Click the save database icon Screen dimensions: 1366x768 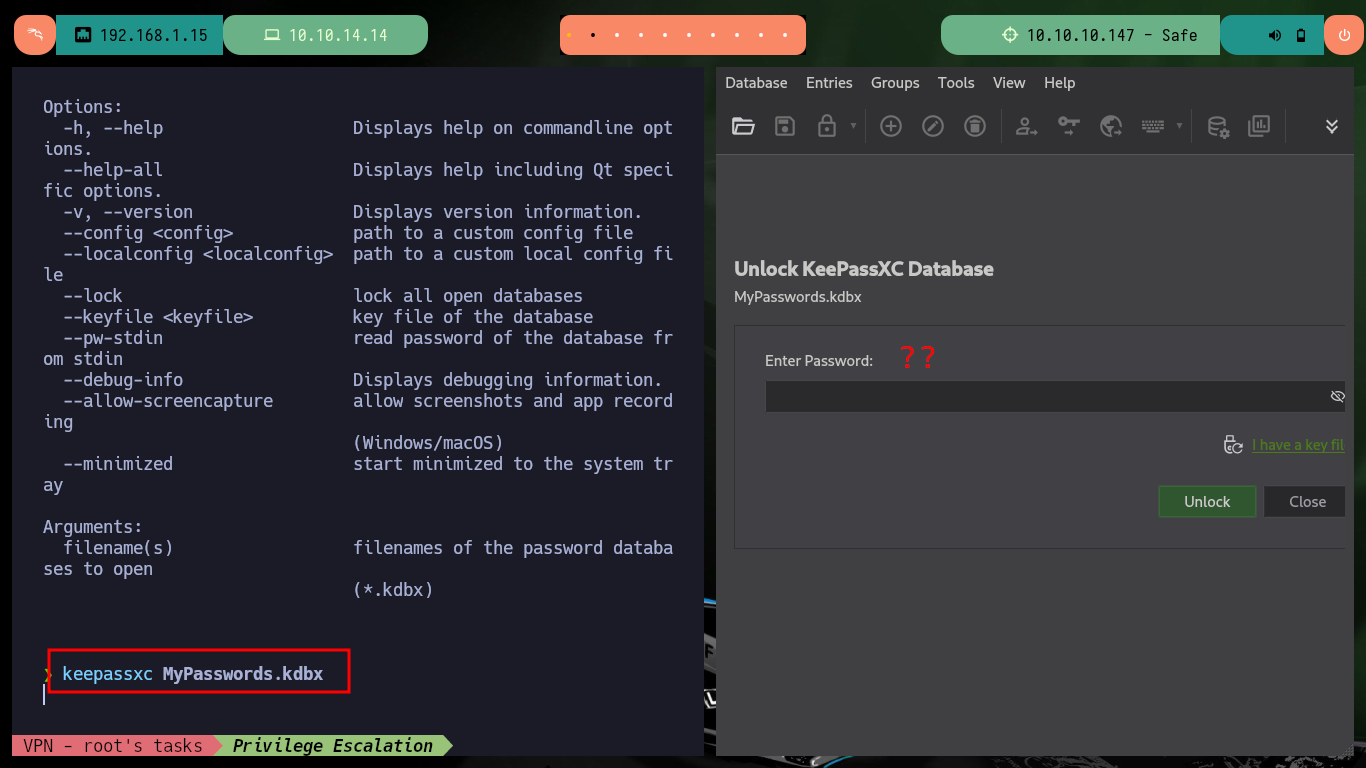pos(785,126)
